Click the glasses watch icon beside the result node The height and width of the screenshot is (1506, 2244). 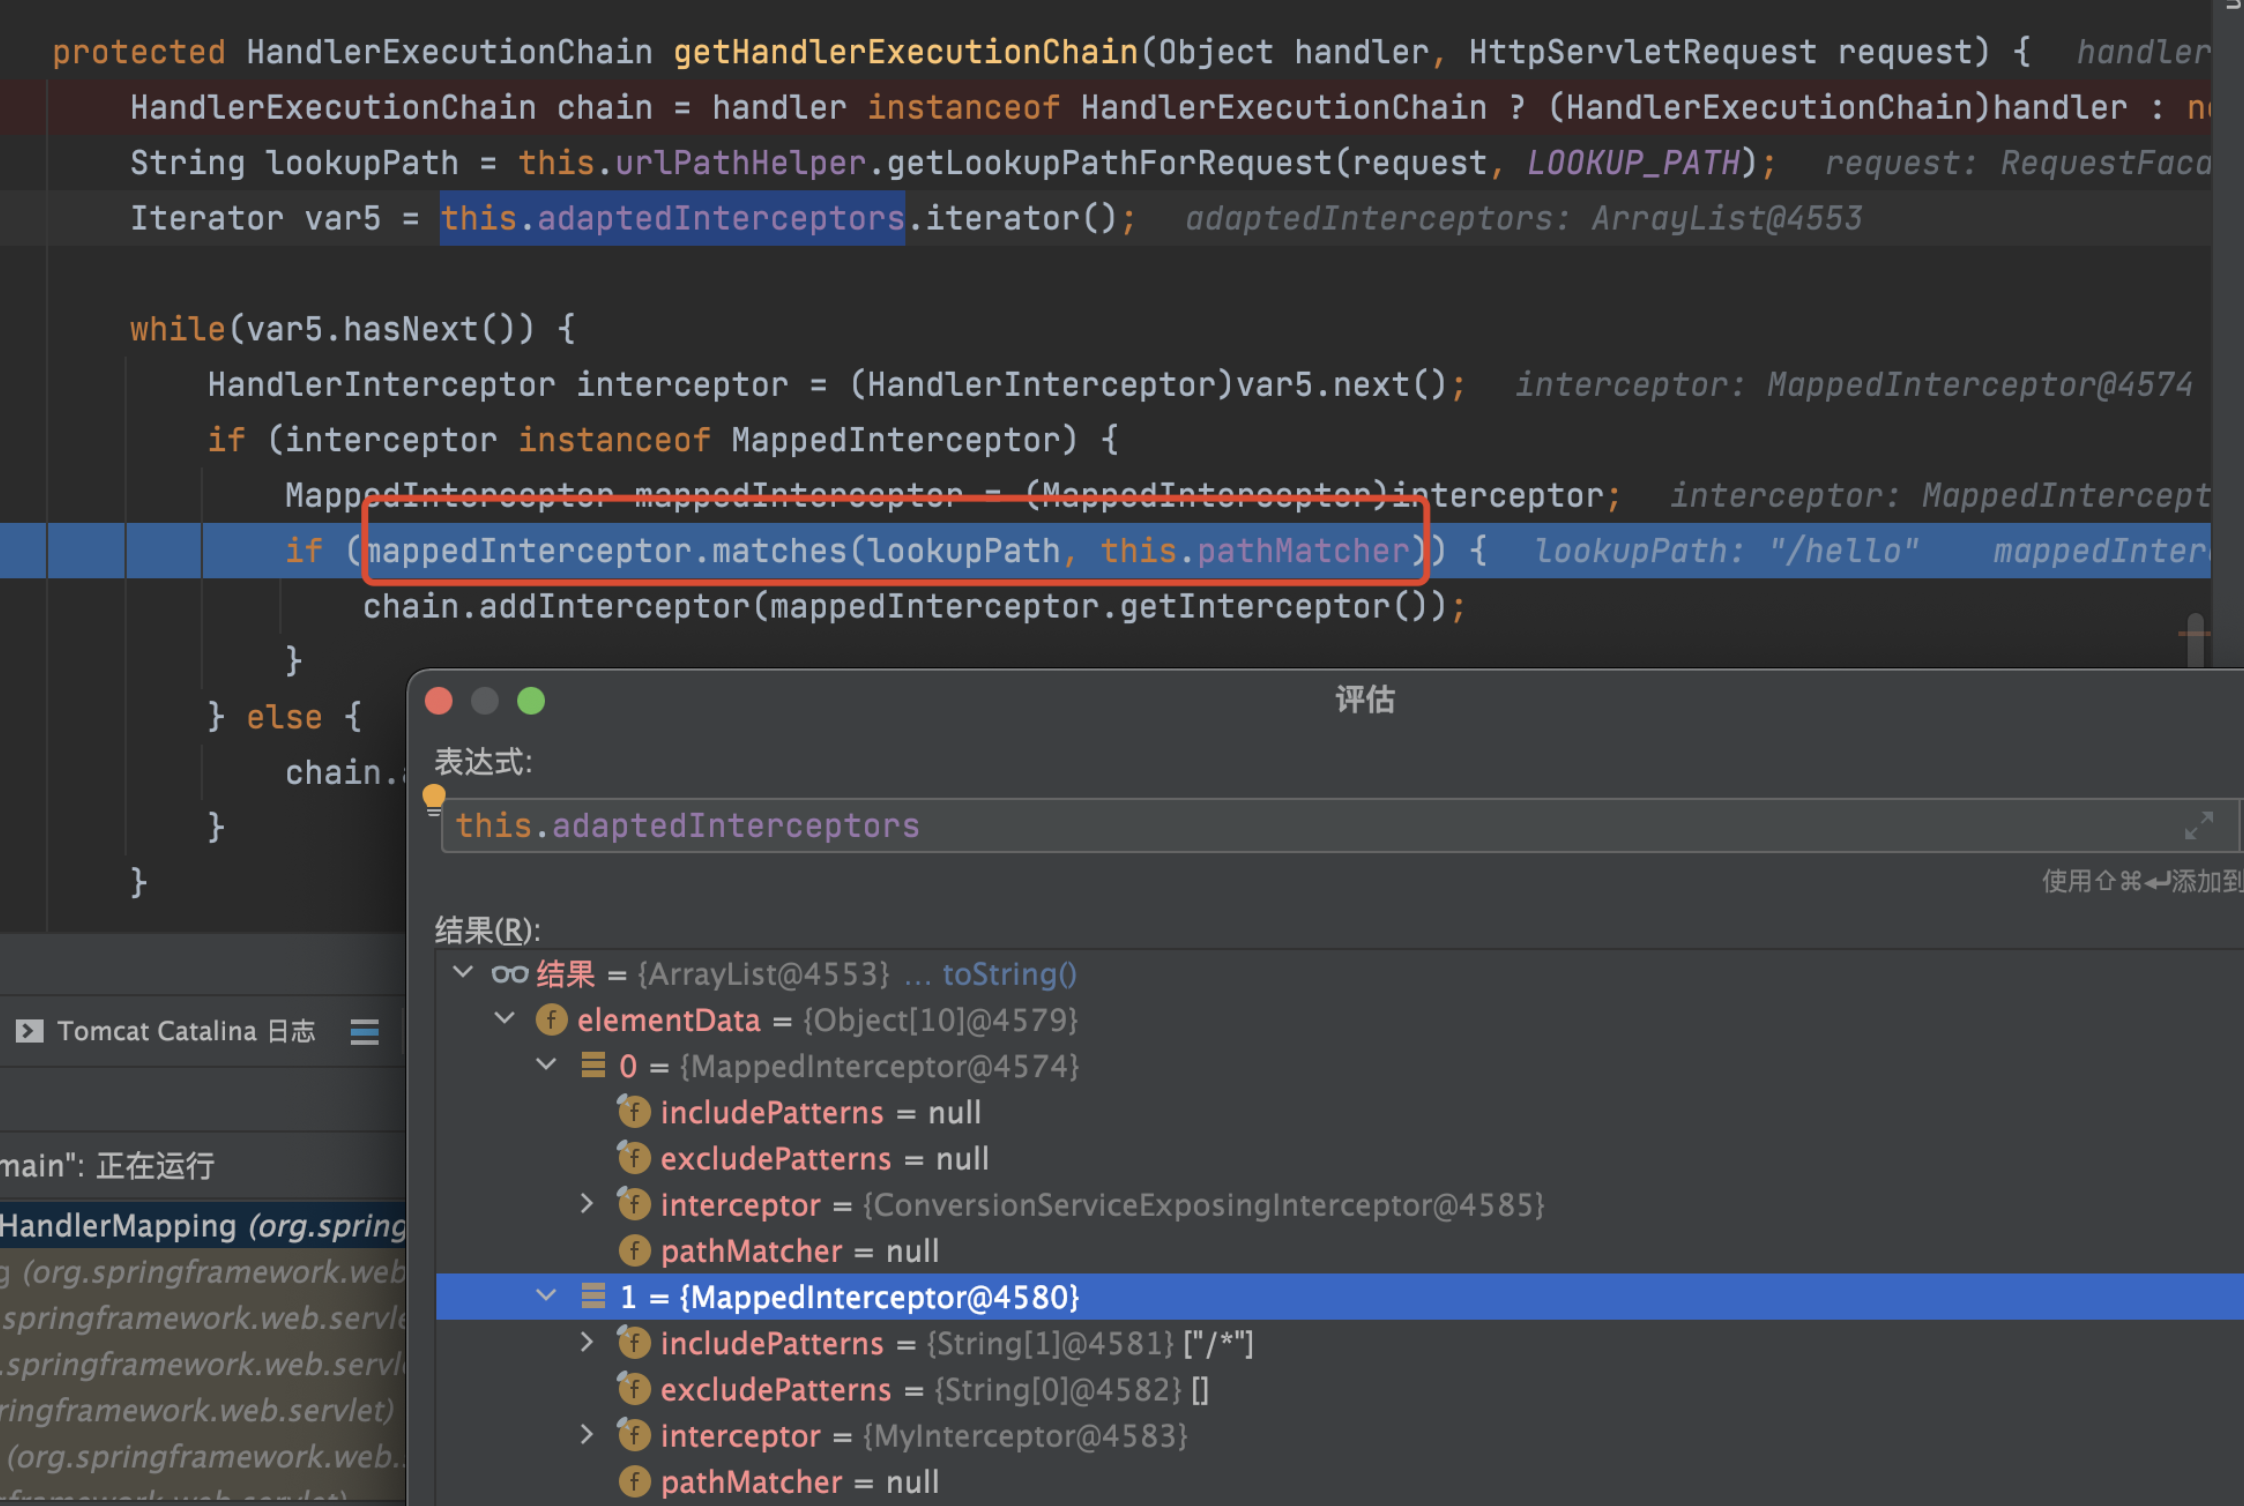coord(509,974)
